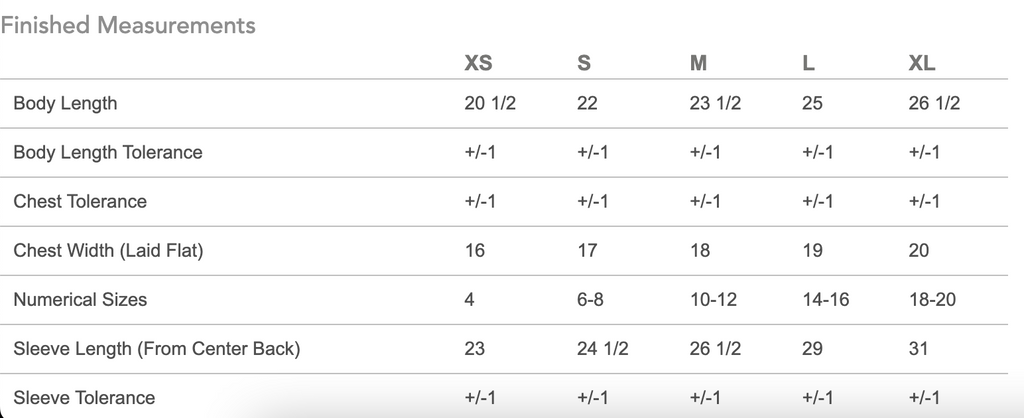Click the Body Length row label

click(x=65, y=104)
